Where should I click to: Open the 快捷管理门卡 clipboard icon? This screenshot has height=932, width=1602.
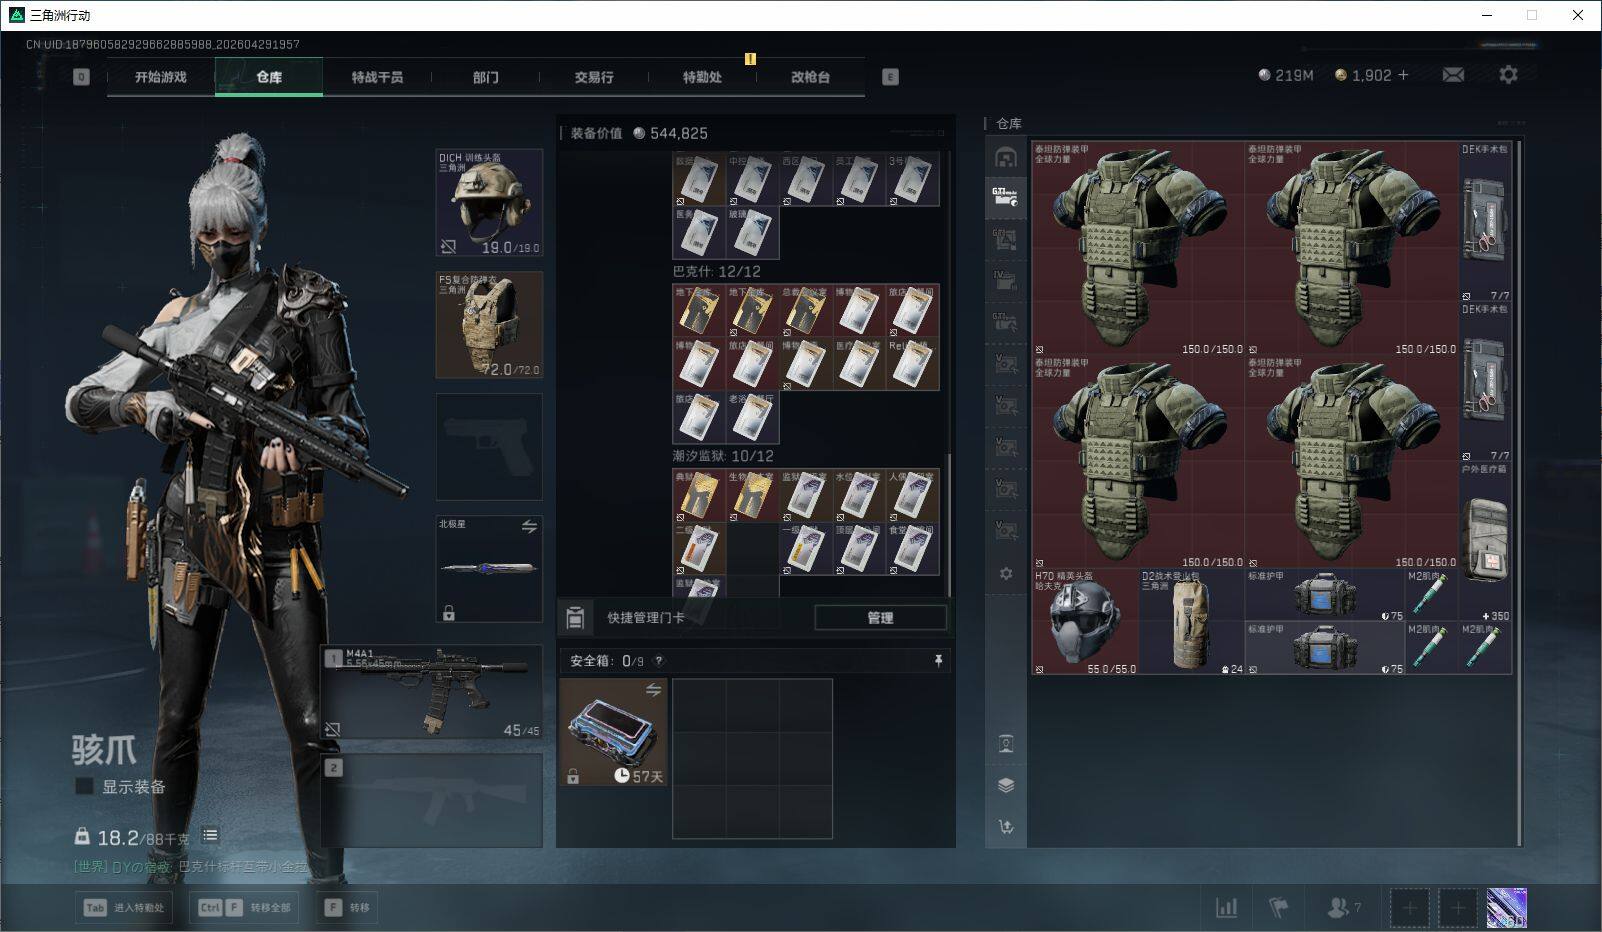[x=575, y=618]
